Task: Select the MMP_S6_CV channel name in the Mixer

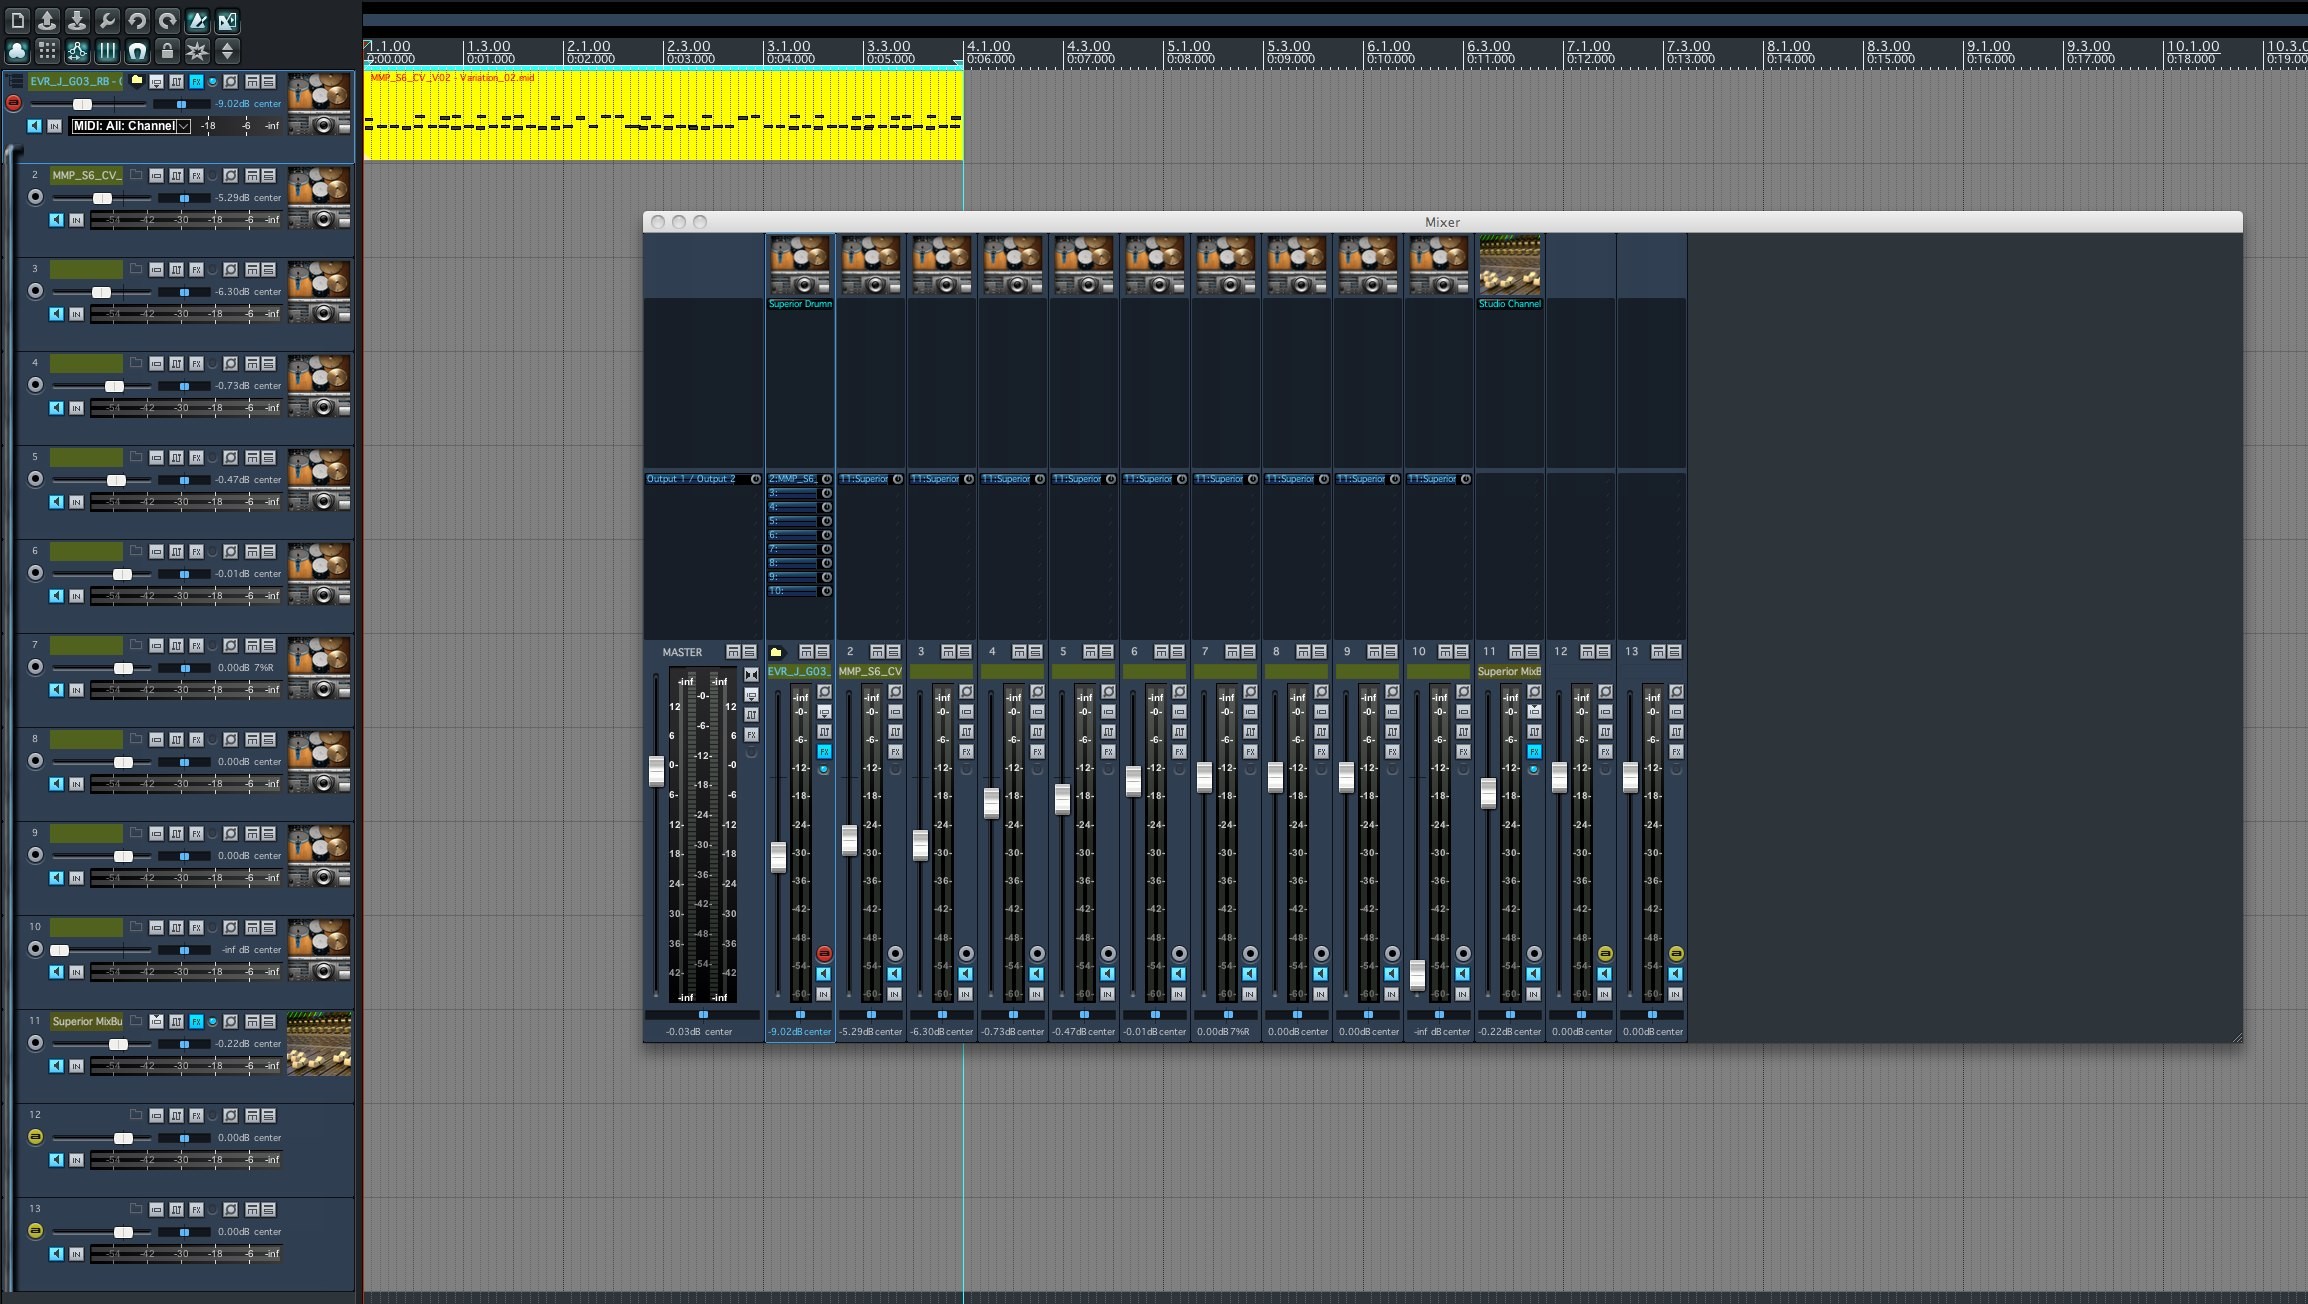Action: click(x=871, y=672)
